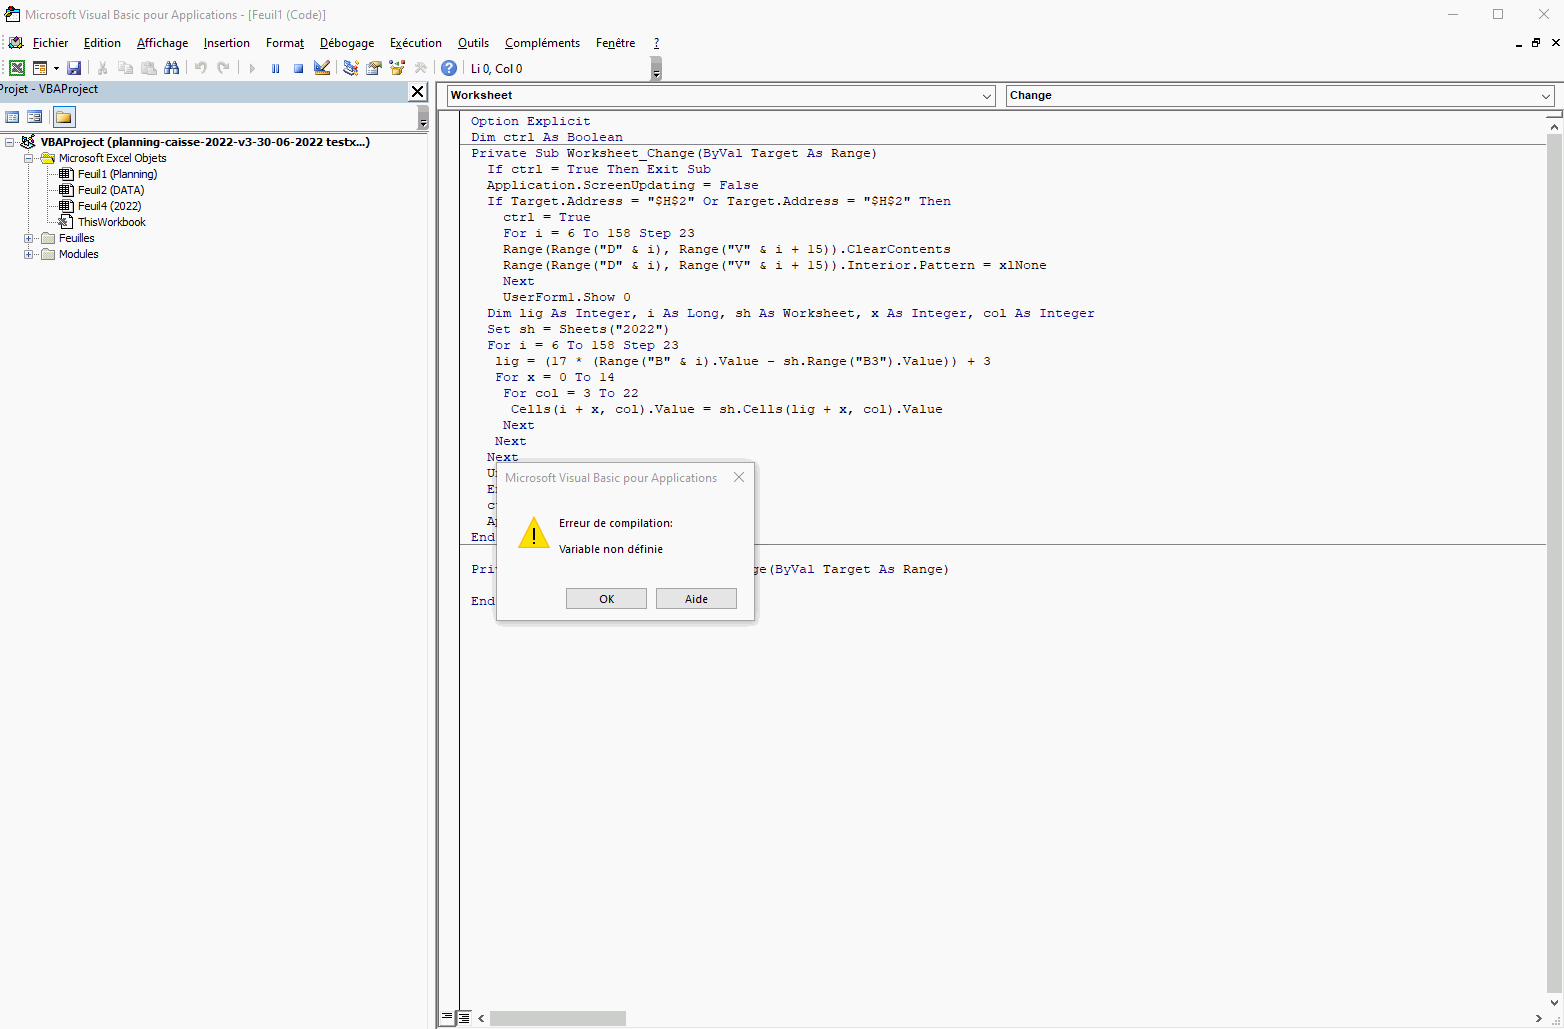This screenshot has width=1564, height=1029.
Task: Click View Object button in Project panel
Action: tap(35, 117)
